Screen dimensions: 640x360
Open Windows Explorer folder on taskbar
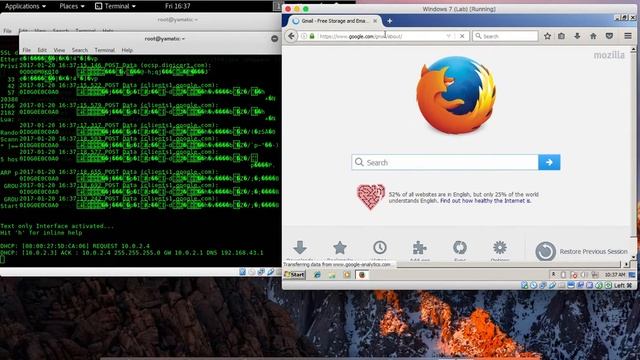tap(332, 275)
